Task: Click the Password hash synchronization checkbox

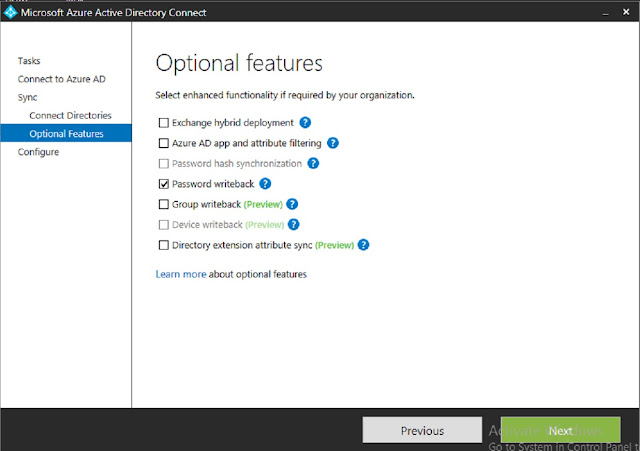Action: (164, 164)
